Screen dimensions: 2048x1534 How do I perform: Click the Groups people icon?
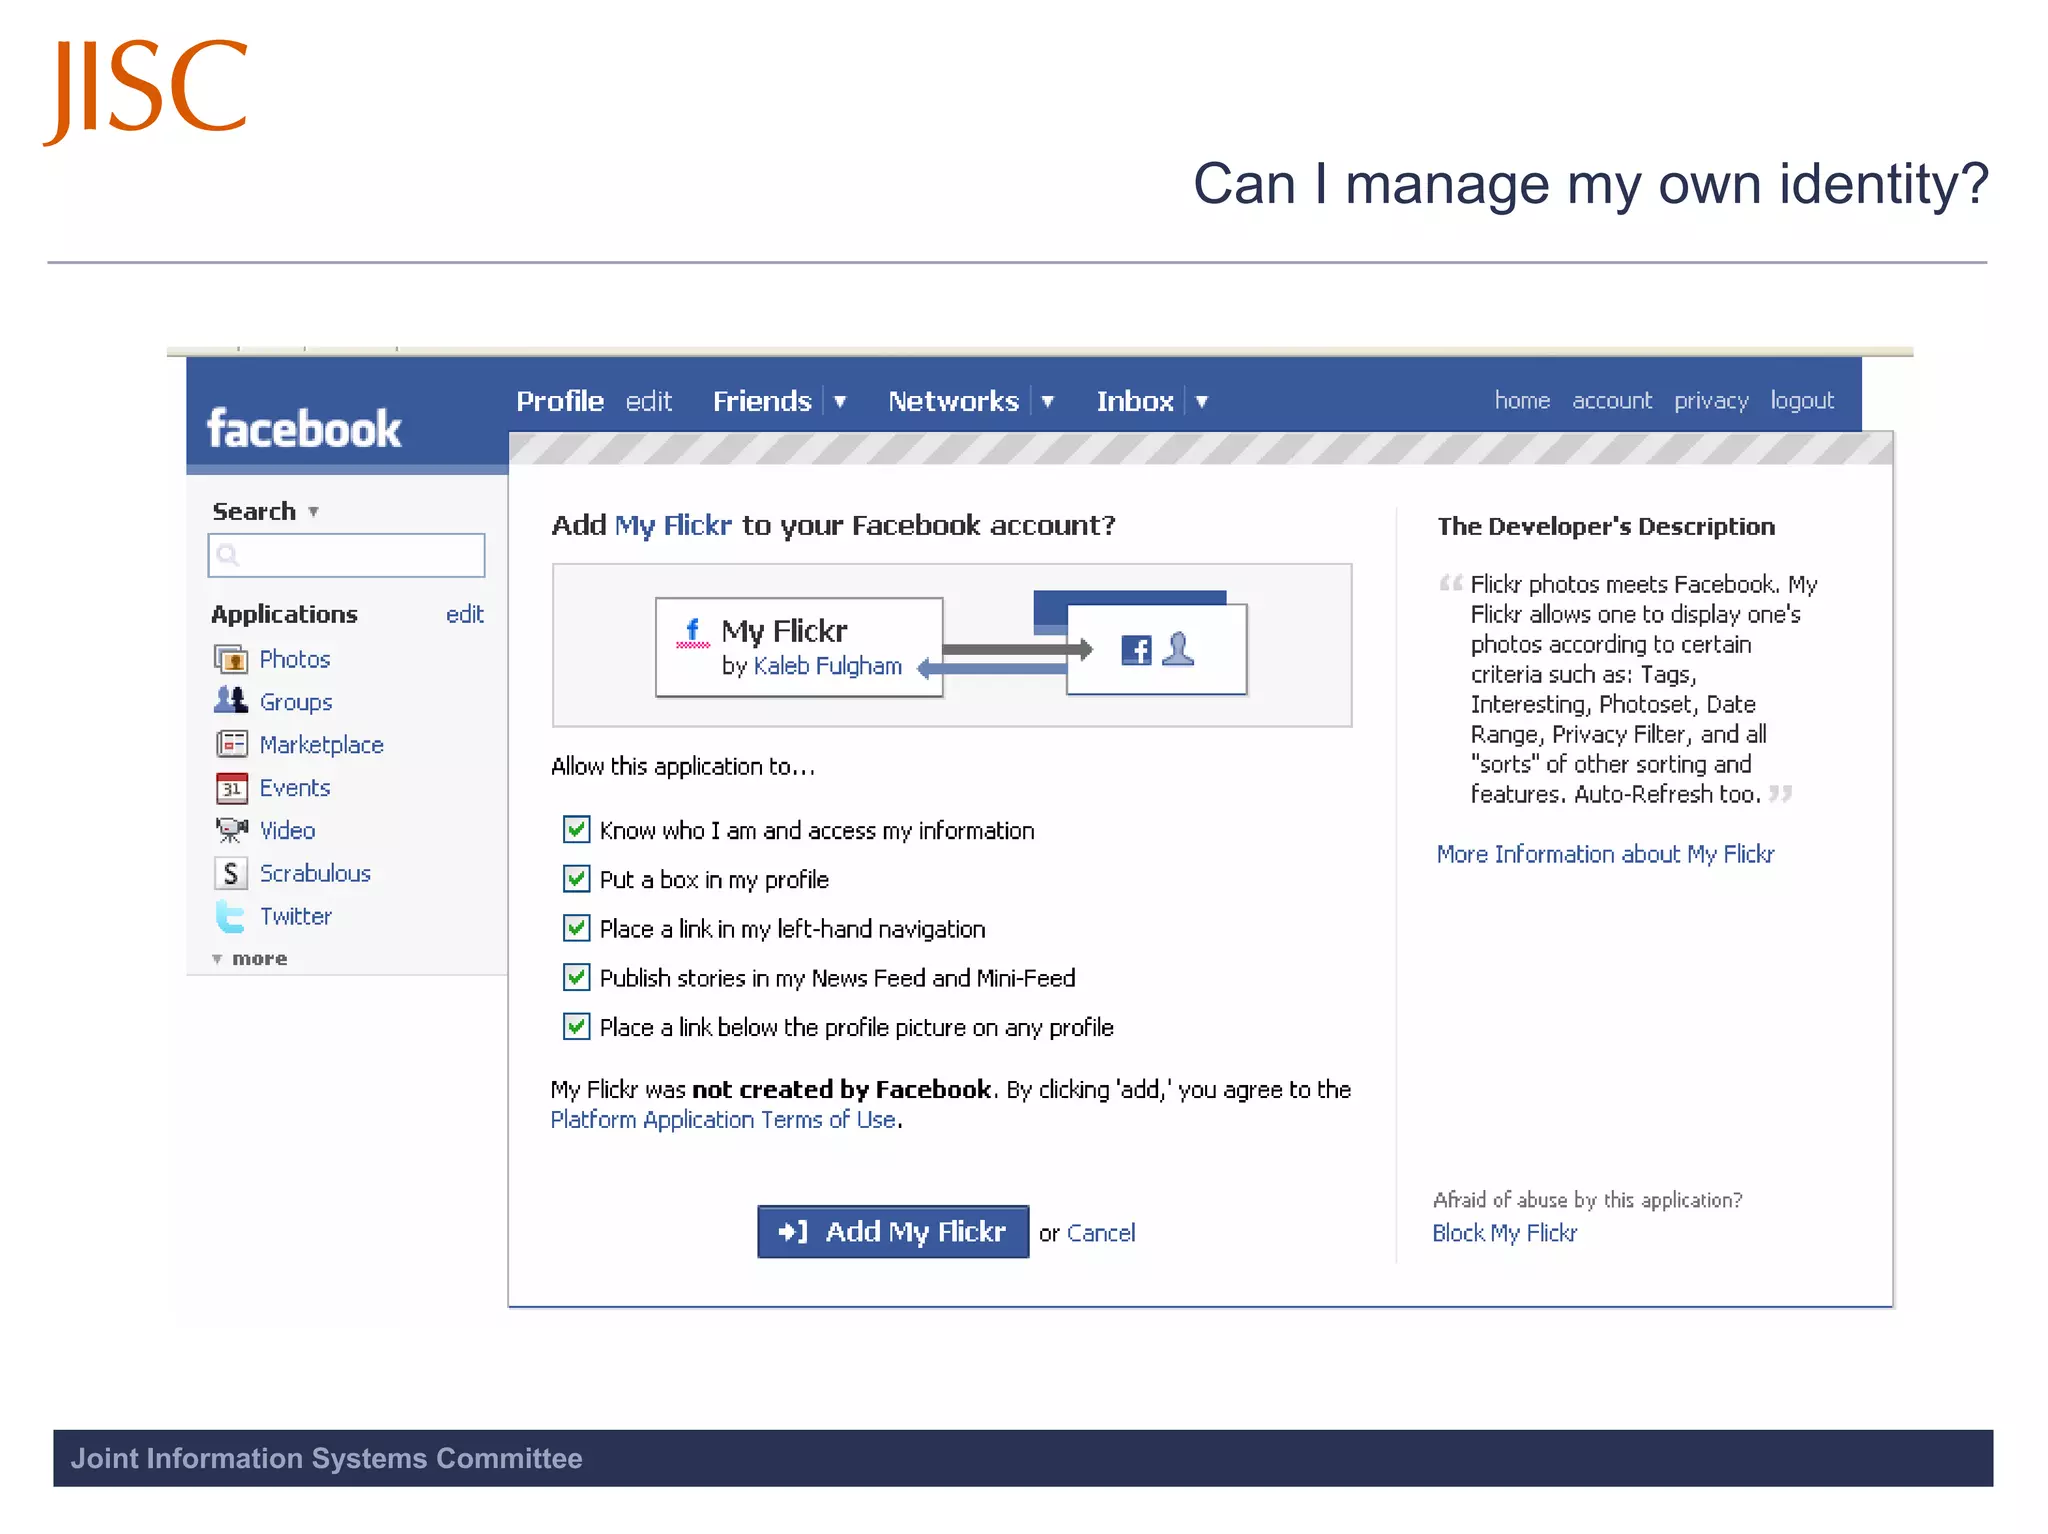pos(231,701)
